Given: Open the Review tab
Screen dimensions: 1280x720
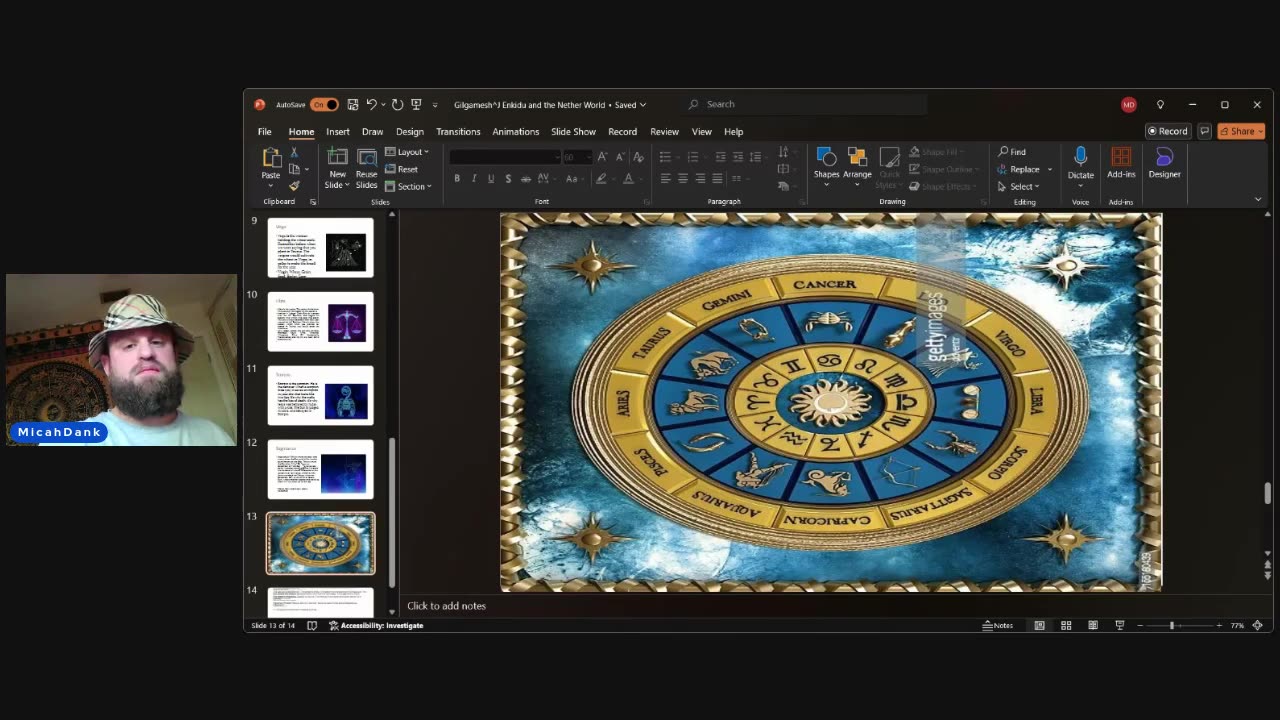Looking at the screenshot, I should click(x=664, y=132).
